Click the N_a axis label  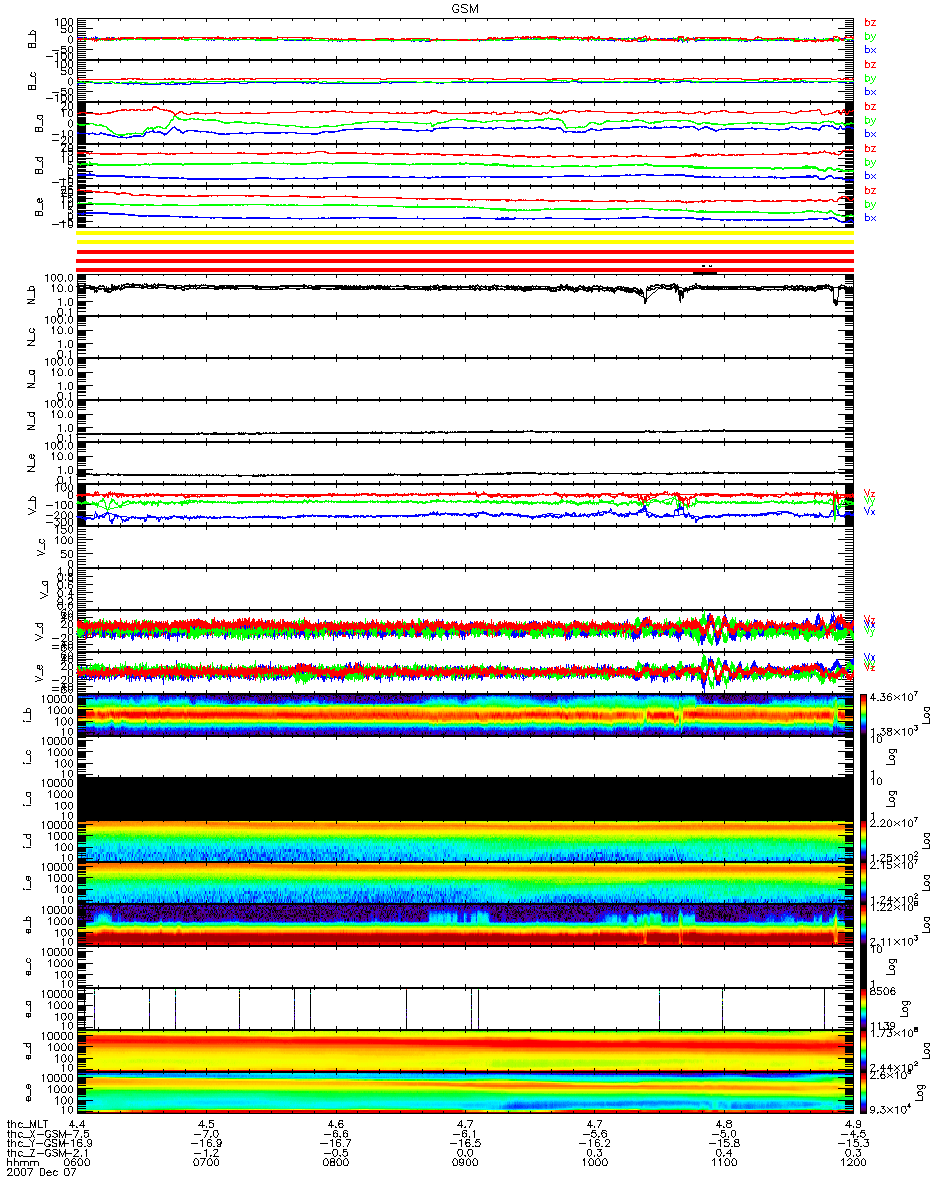[33, 378]
